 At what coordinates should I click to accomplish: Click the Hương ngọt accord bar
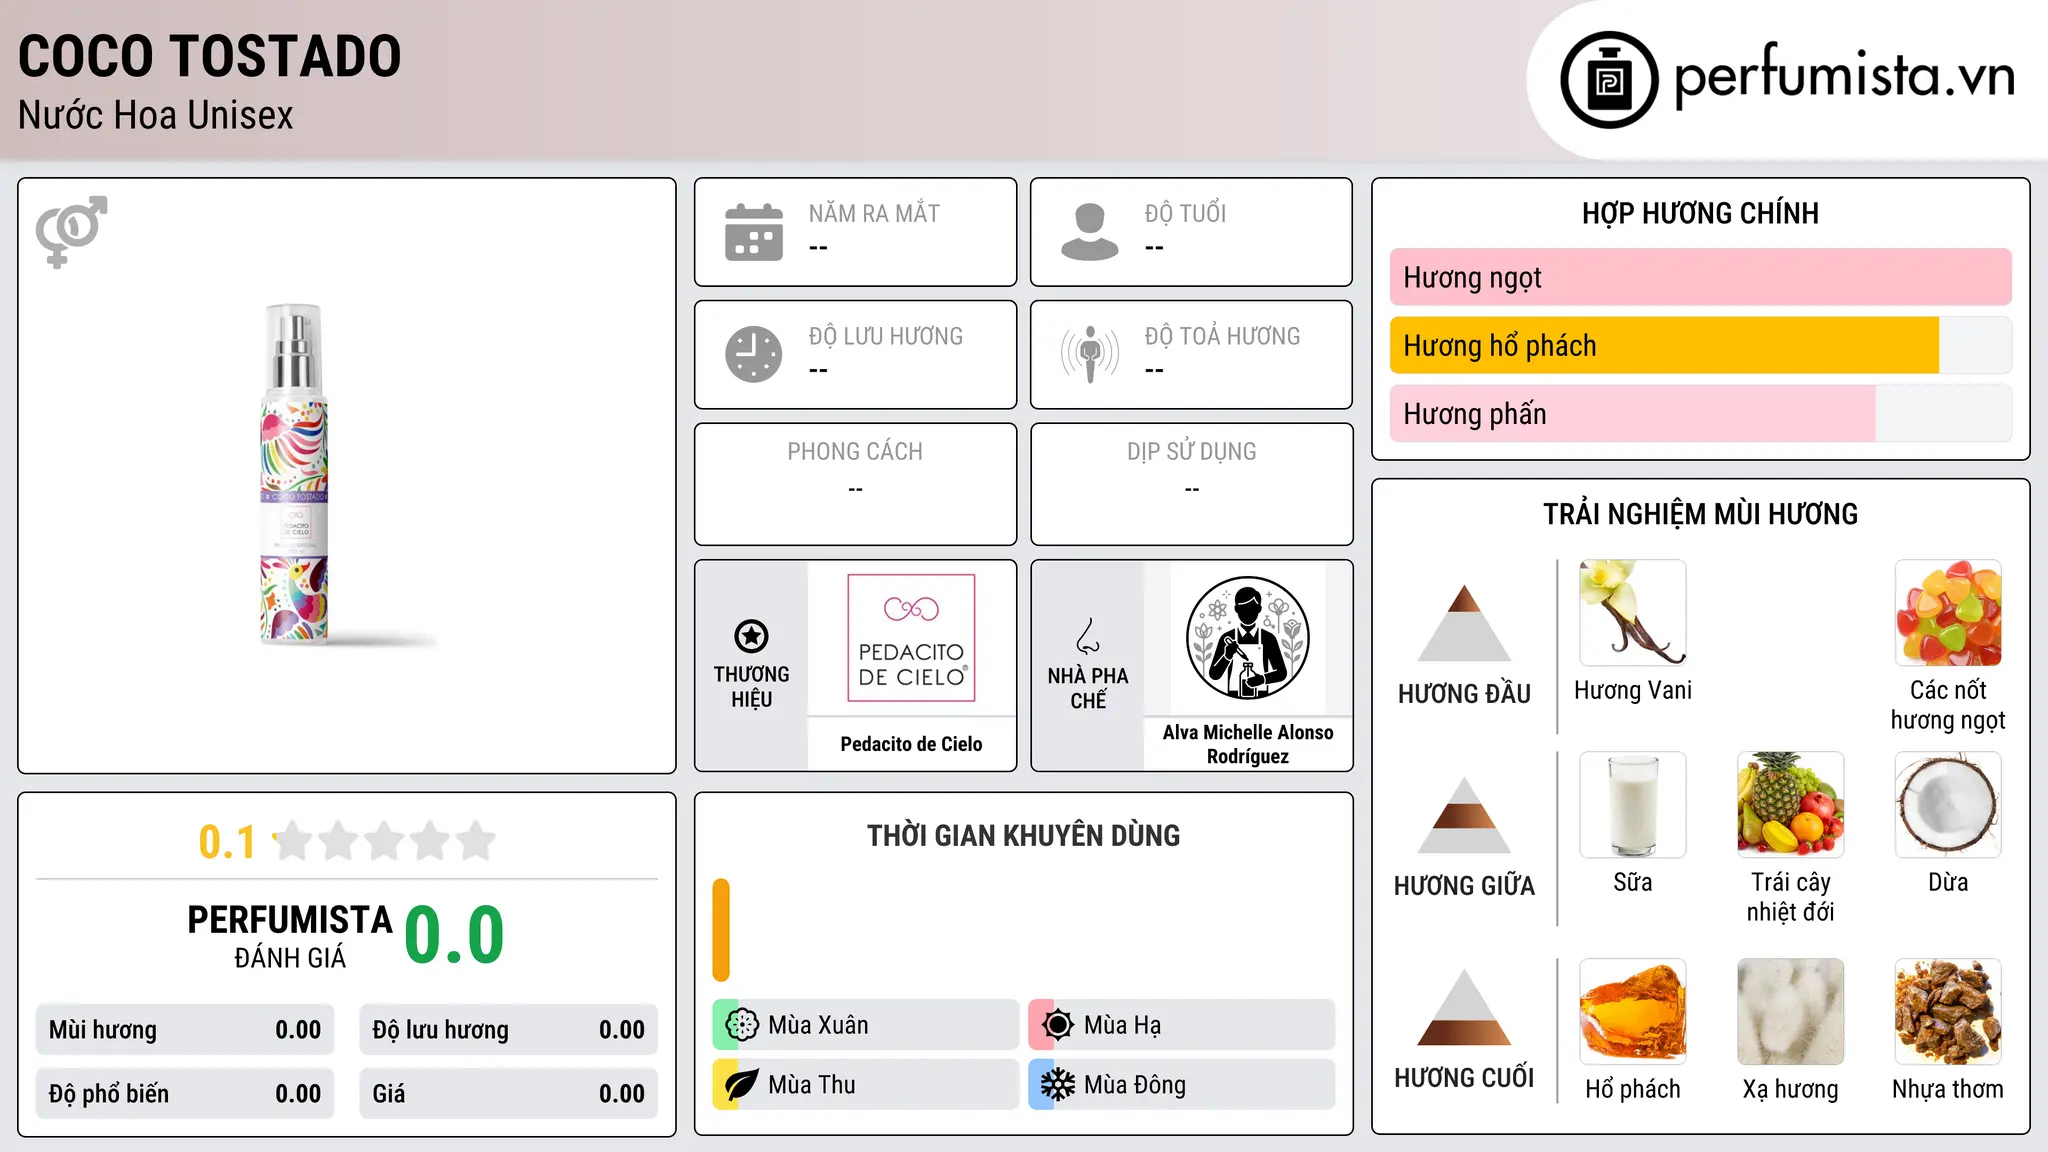click(x=1700, y=277)
